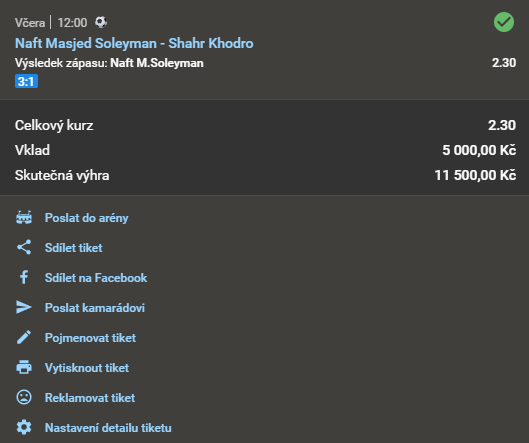Click the arena icon beside Poslat do arény
This screenshot has width=529, height=443.
tap(24, 218)
